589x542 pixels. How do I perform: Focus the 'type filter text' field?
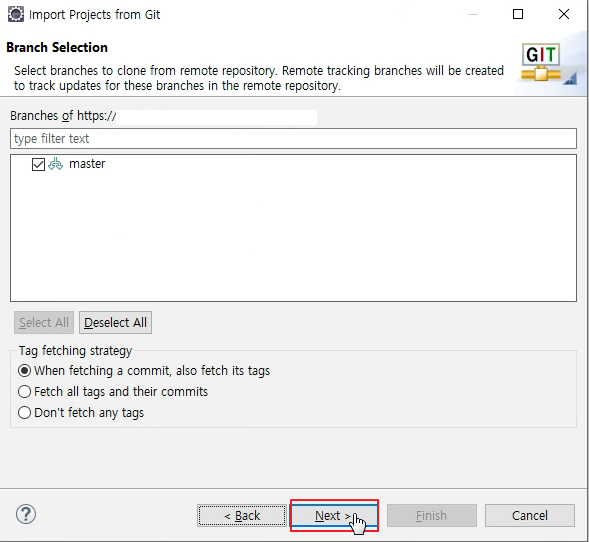(x=293, y=139)
